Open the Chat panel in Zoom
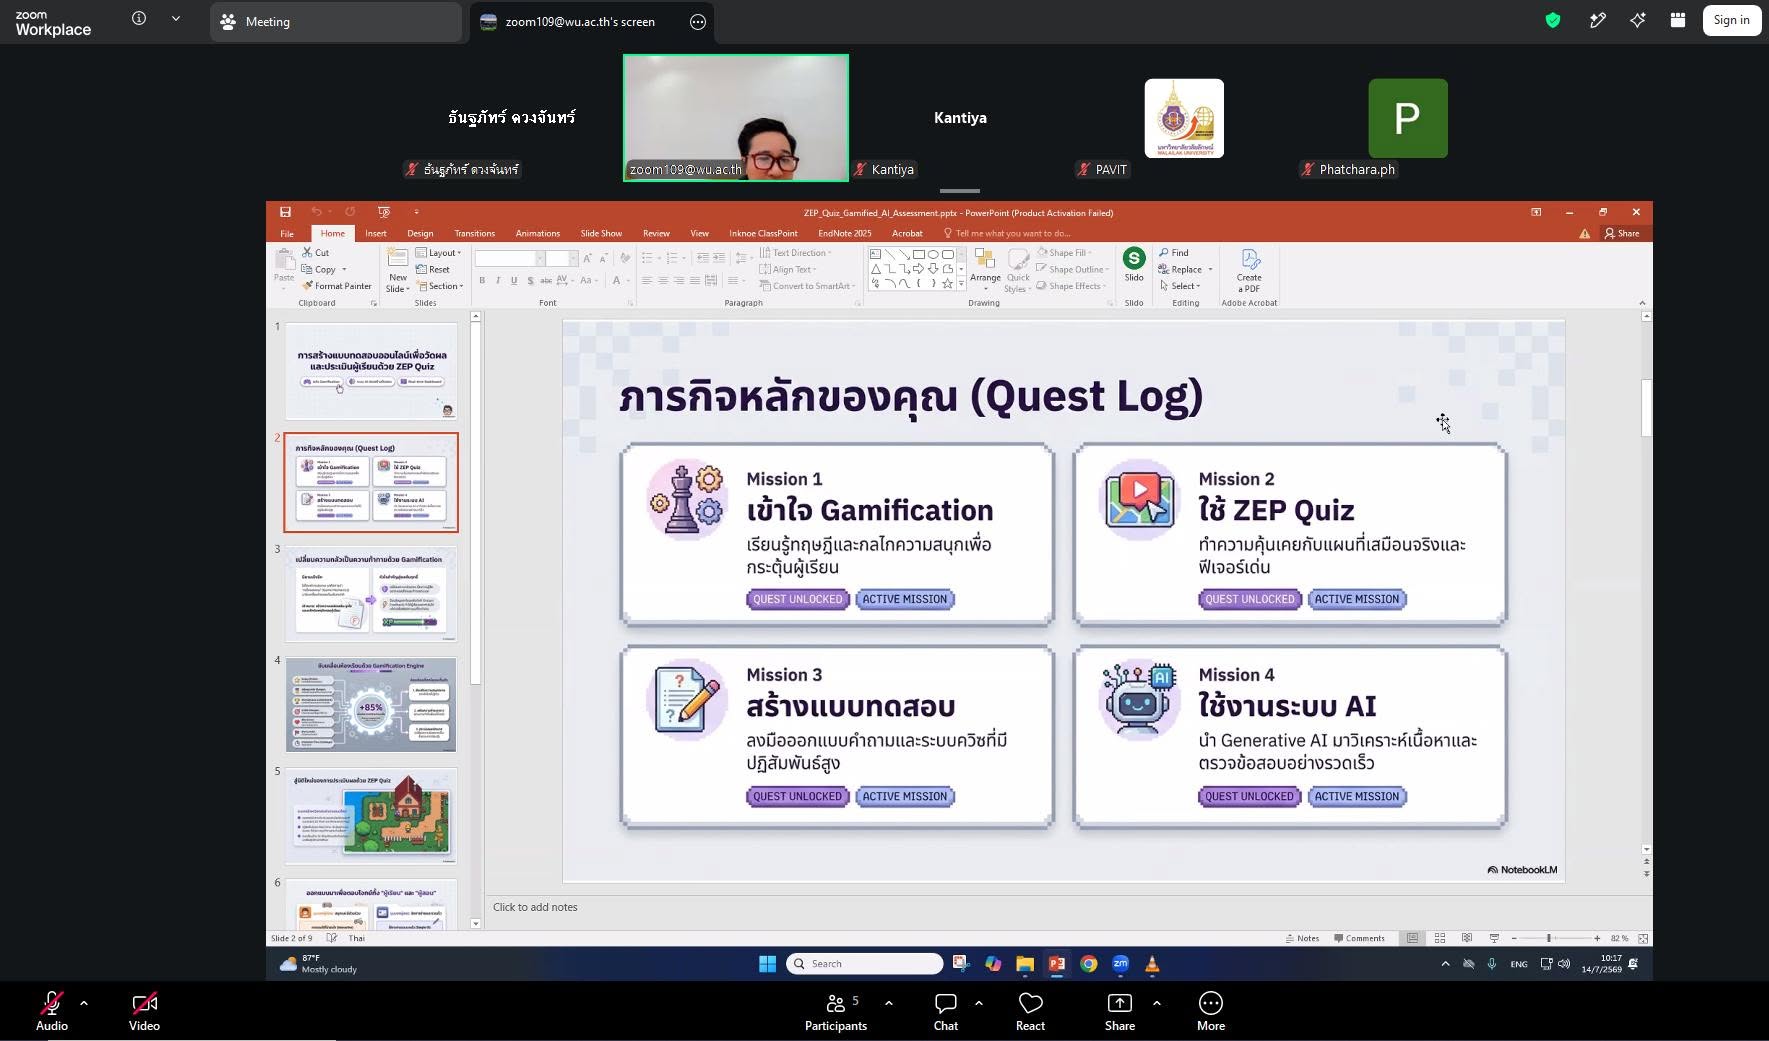Viewport: 1769px width, 1041px height. click(946, 1011)
